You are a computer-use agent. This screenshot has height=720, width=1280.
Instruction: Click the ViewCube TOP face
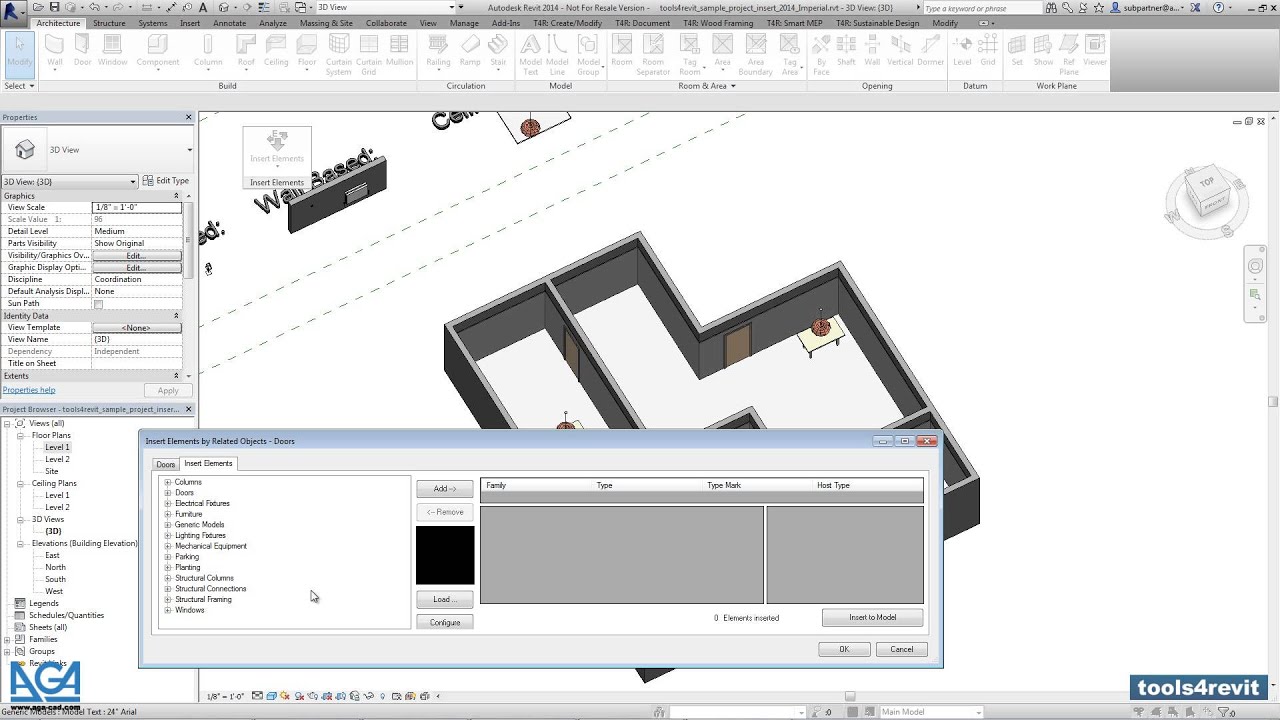[1207, 183]
